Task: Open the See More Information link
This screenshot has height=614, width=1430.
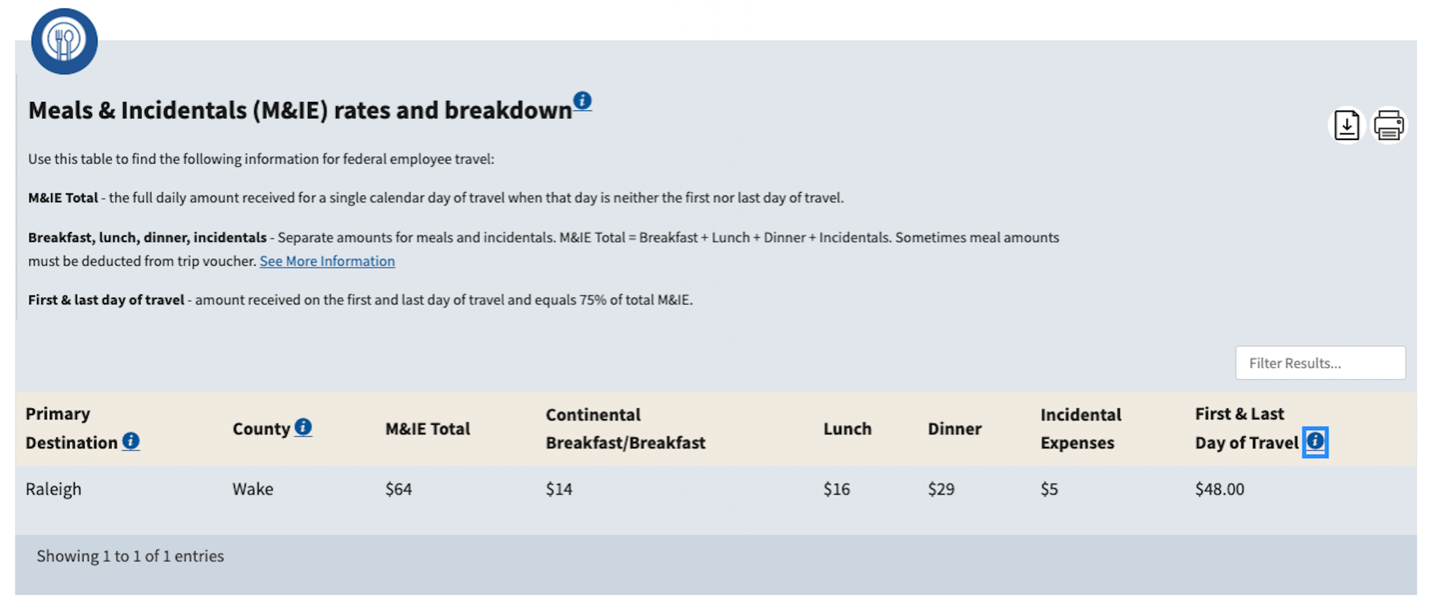Action: [x=327, y=261]
